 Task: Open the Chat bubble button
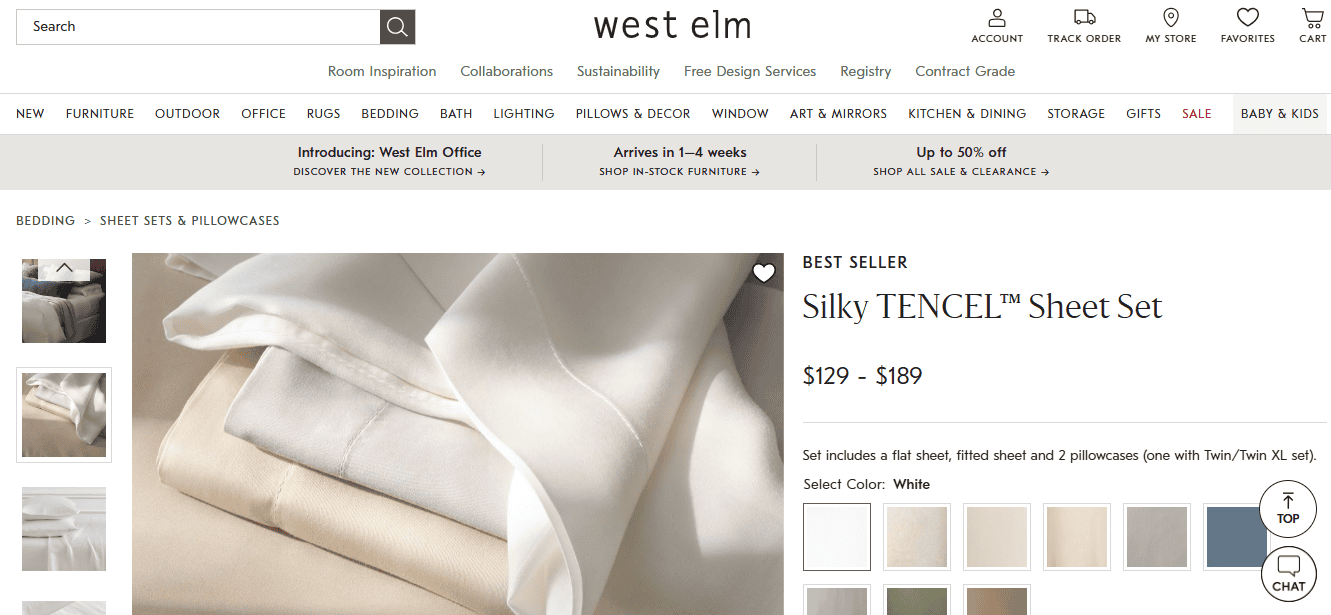(x=1288, y=574)
